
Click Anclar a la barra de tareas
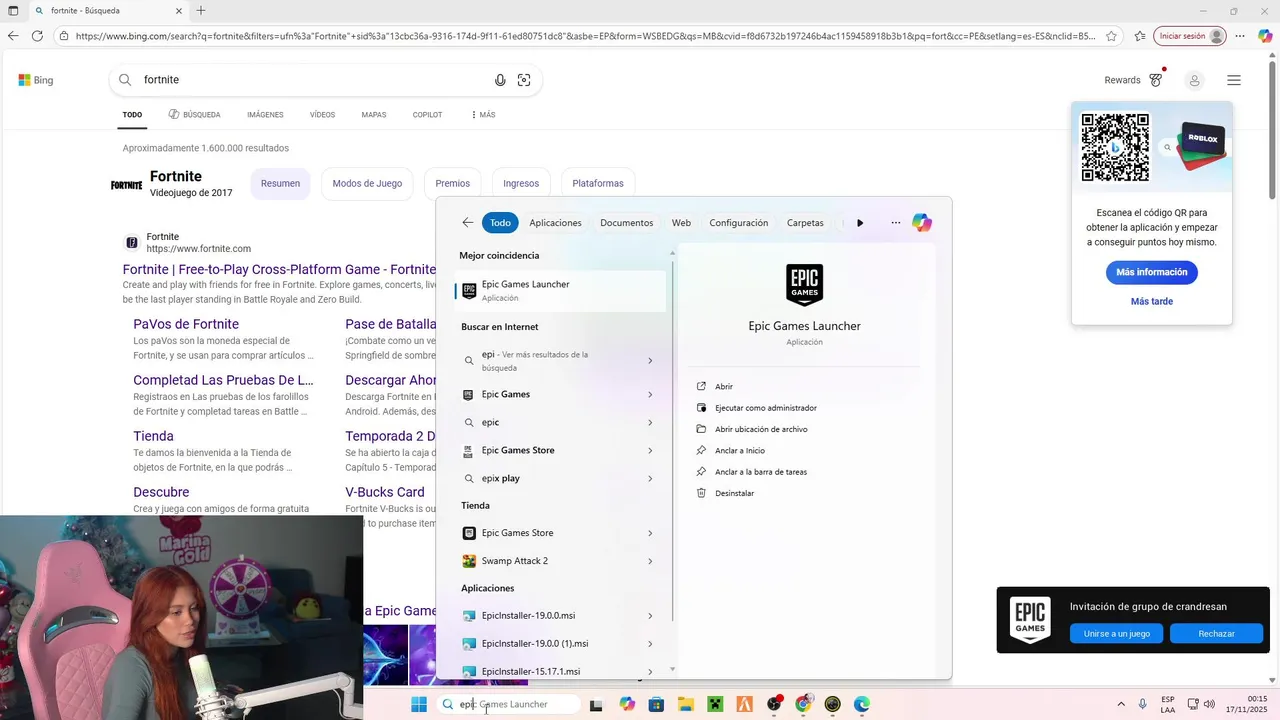(760, 472)
